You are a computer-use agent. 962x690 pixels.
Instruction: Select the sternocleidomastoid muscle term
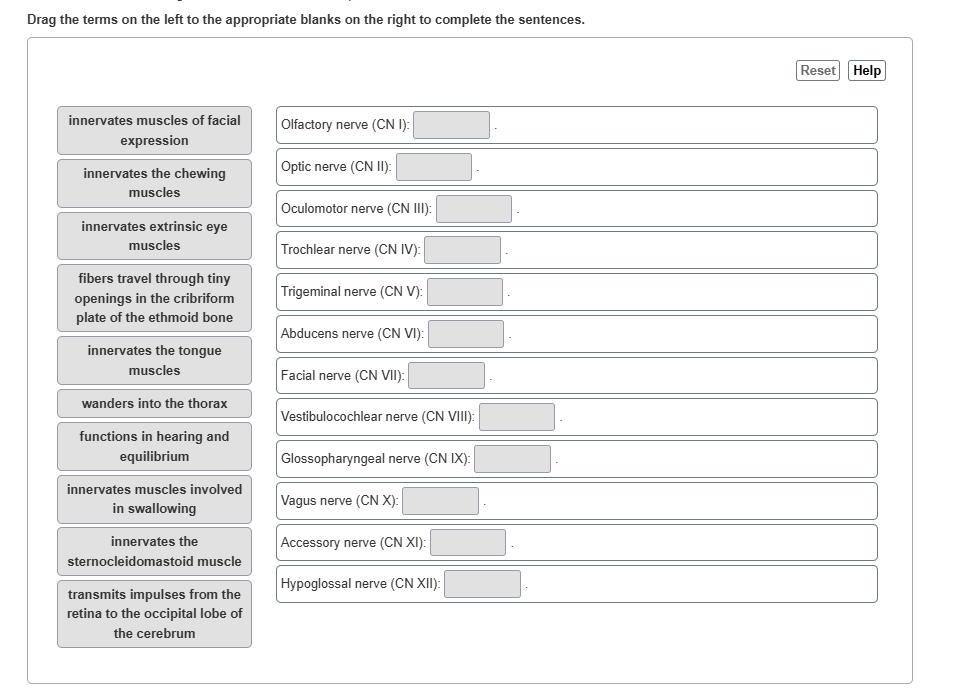154,551
